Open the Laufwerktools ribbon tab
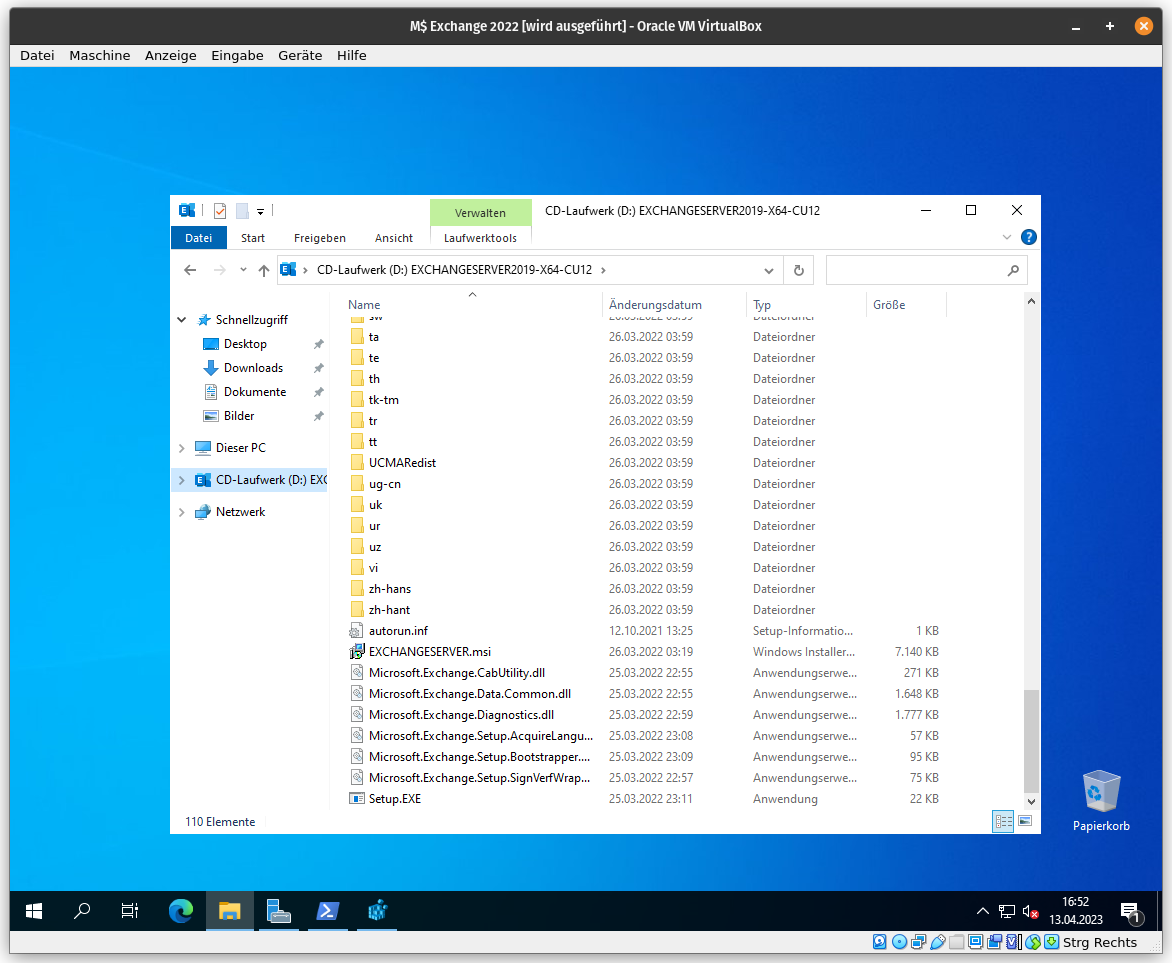 [x=481, y=238]
